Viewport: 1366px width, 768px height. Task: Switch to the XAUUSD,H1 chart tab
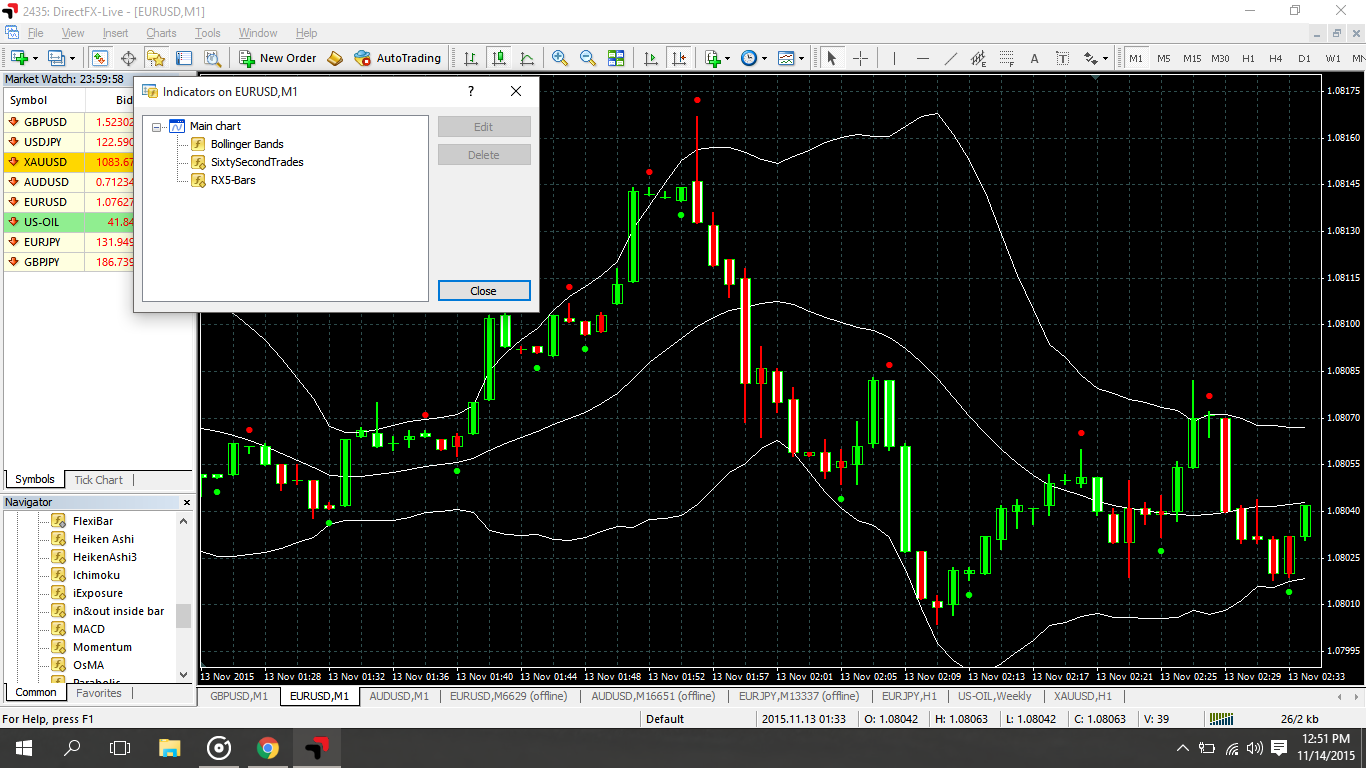pyautogui.click(x=1082, y=696)
